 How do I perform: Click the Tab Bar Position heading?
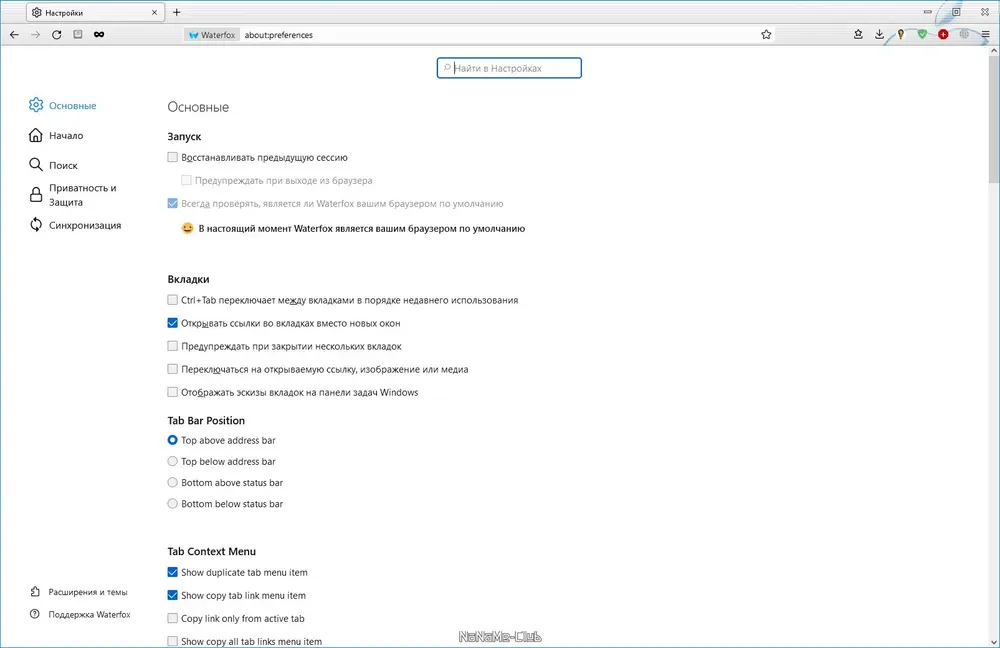point(206,420)
